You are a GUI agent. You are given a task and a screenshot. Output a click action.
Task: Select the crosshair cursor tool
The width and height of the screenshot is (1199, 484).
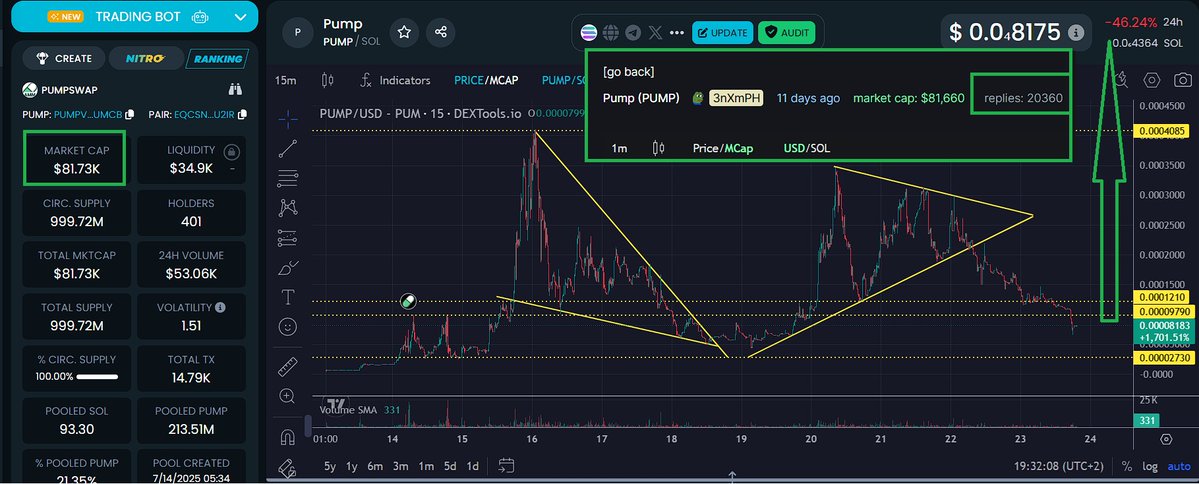coord(288,119)
